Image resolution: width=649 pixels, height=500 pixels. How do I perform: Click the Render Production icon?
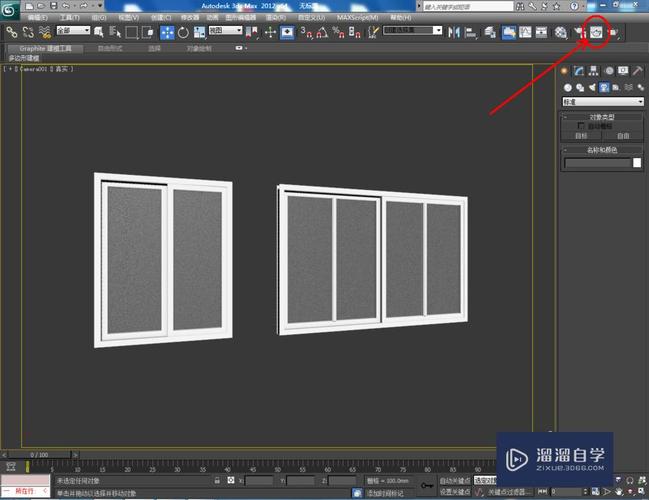[613, 32]
